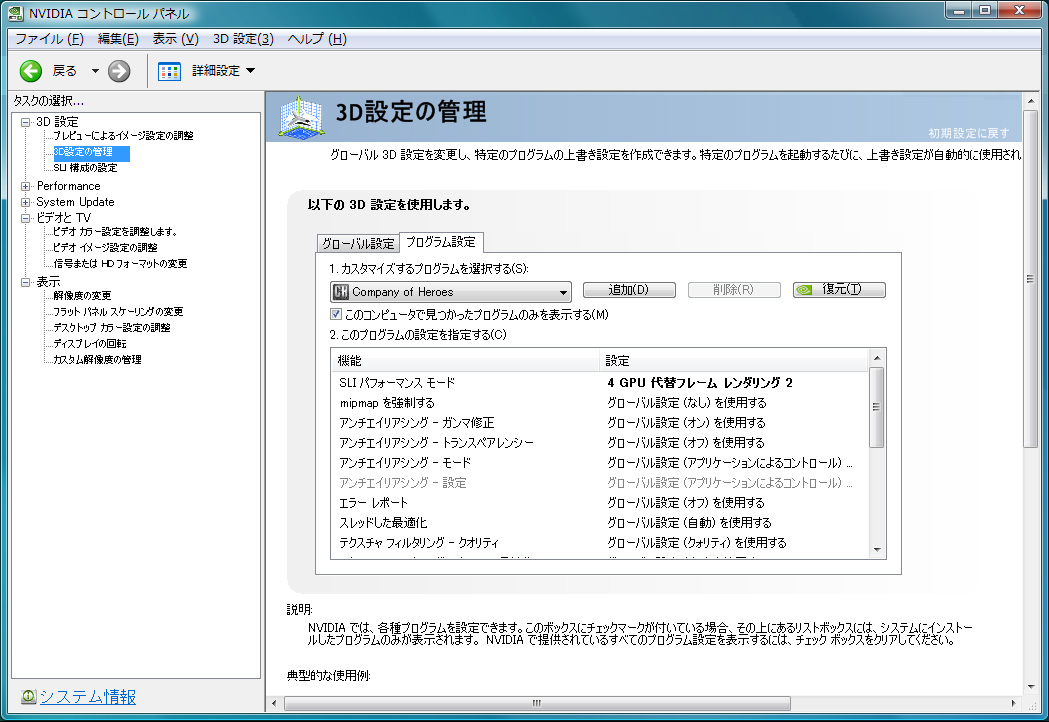Screen dimensions: 1049x722
Task: Click the NVIDIA logo on 復元 button
Action: click(804, 290)
